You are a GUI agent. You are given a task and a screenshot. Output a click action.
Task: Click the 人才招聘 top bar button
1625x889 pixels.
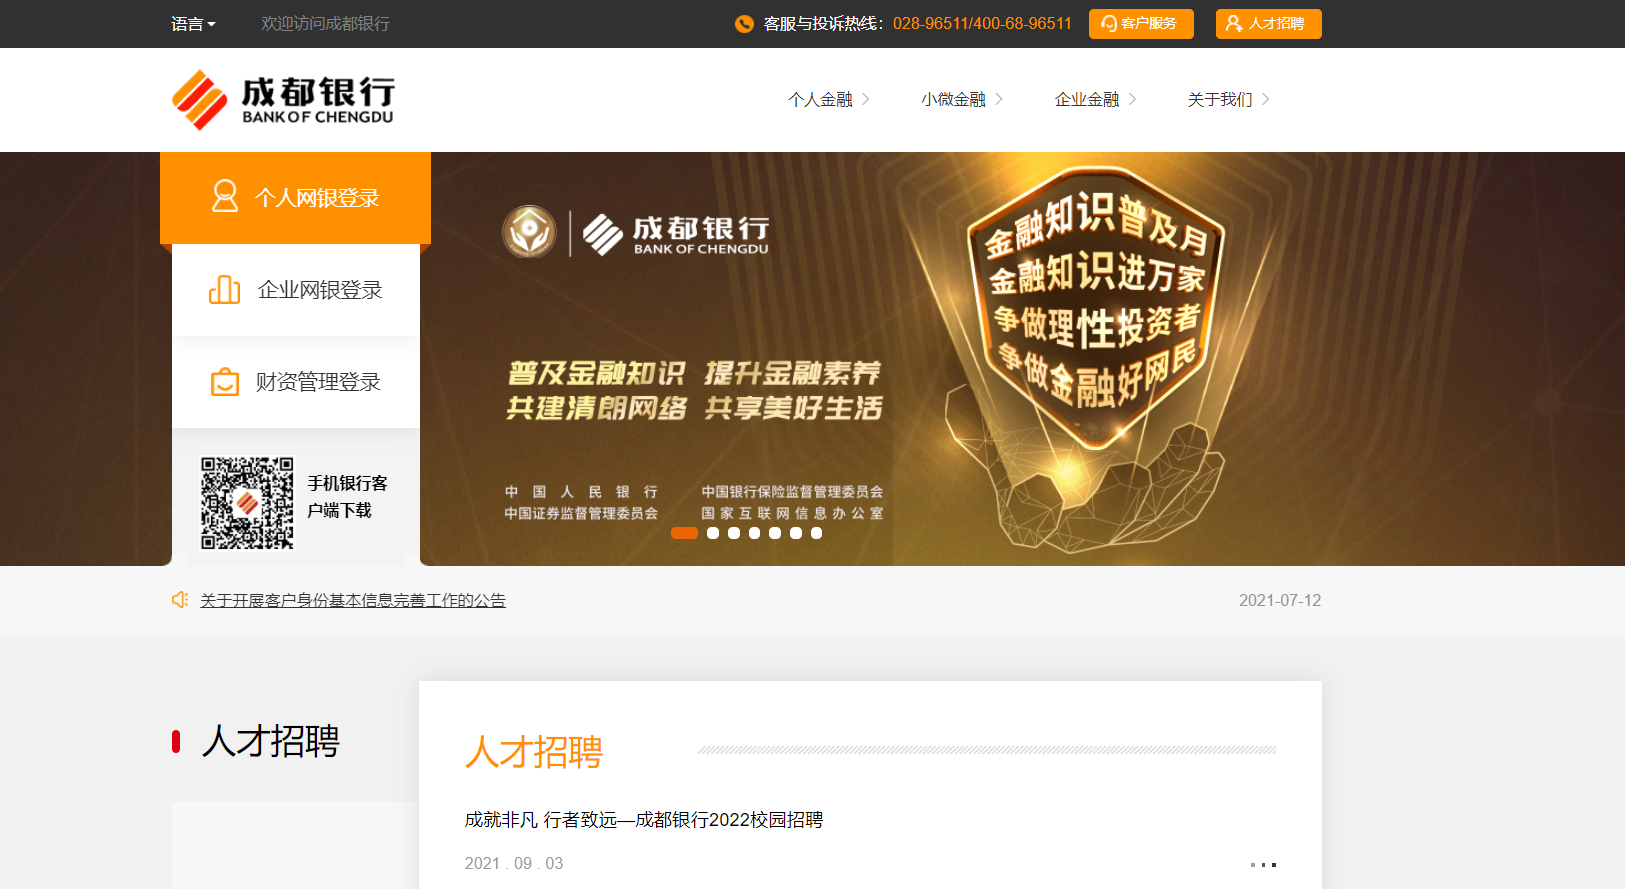[x=1268, y=24]
